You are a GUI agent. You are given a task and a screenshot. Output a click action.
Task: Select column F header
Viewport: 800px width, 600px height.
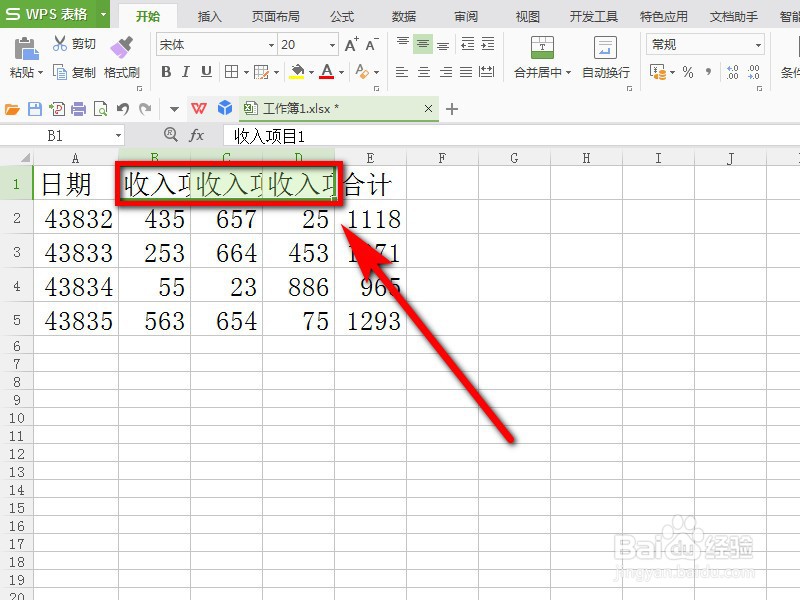point(442,158)
